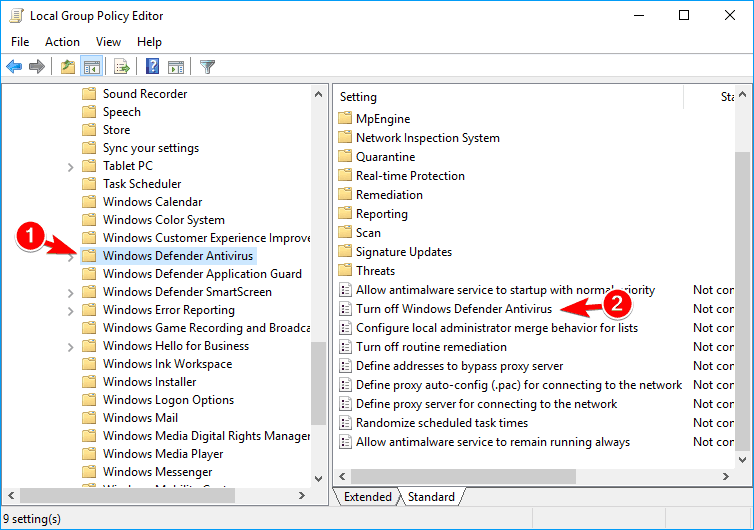Screen dimensions: 754x530
Task: Select Windows Color System in tree
Action: 163,219
